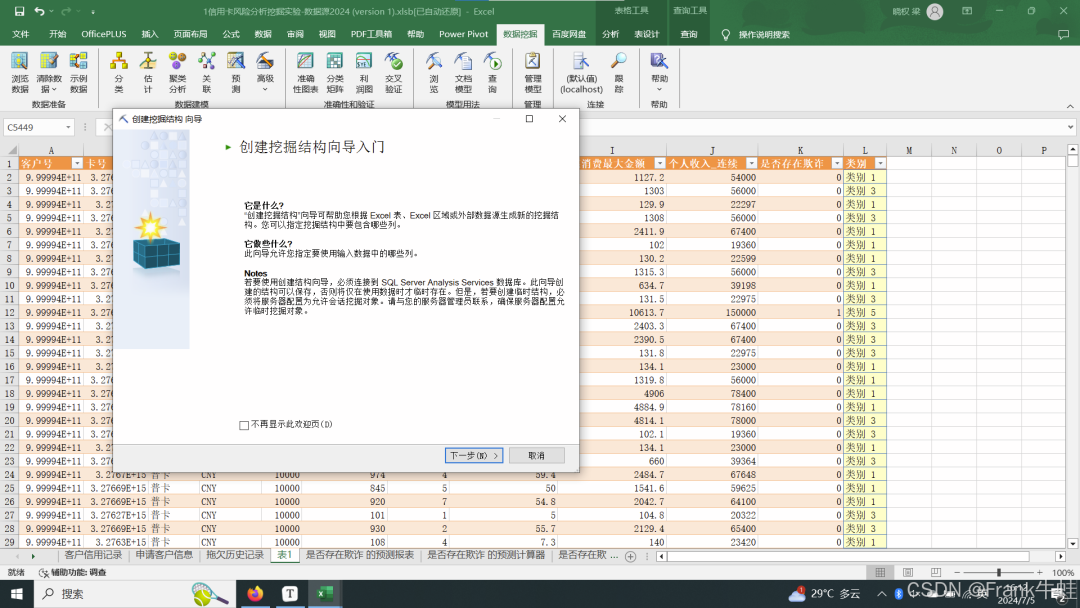Click the 浏览数据 (Explore Data) ribbon icon

20,72
